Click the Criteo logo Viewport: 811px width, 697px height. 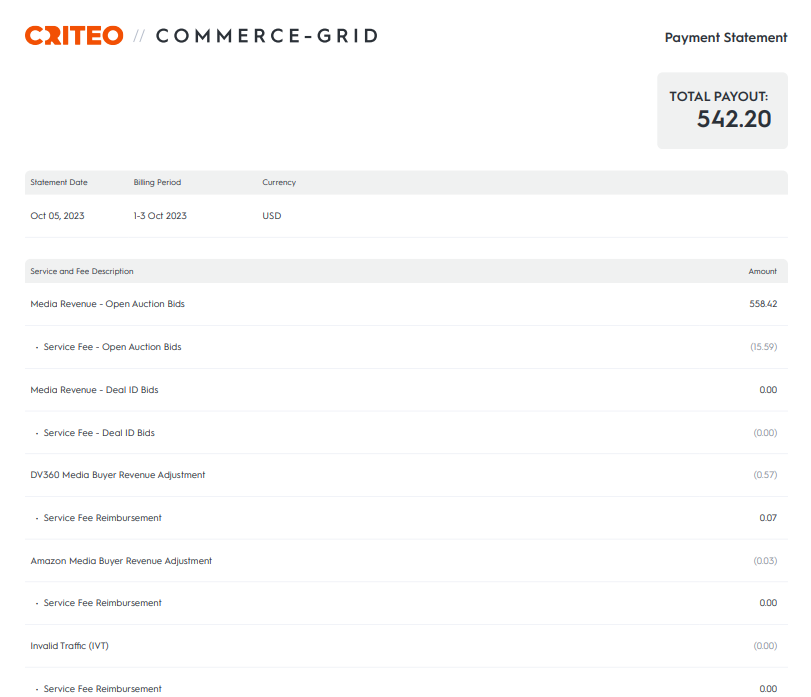[74, 36]
